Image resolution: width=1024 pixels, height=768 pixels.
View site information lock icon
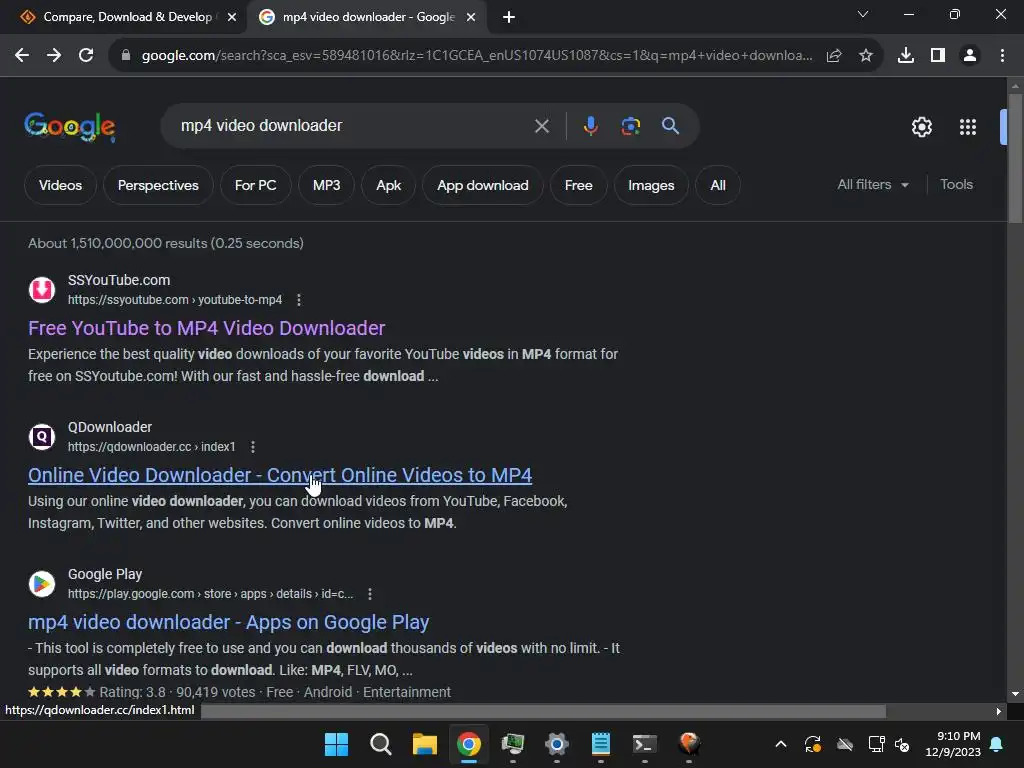[x=126, y=56]
